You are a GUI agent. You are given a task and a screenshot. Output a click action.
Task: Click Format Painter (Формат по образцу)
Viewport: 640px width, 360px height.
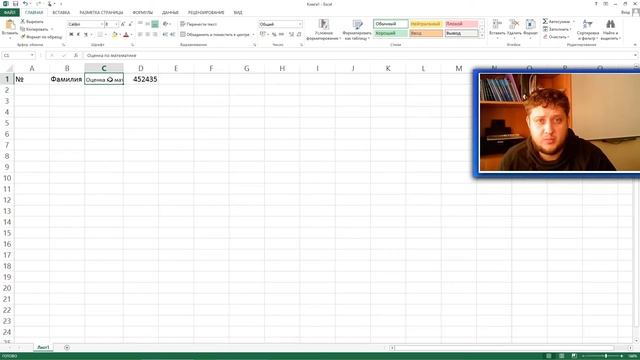41,37
